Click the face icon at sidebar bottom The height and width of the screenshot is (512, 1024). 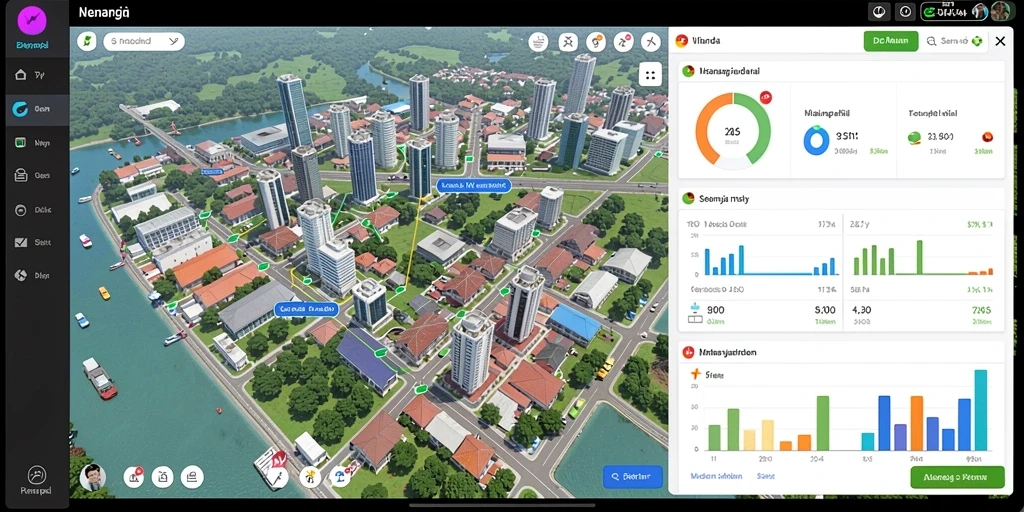pyautogui.click(x=35, y=475)
